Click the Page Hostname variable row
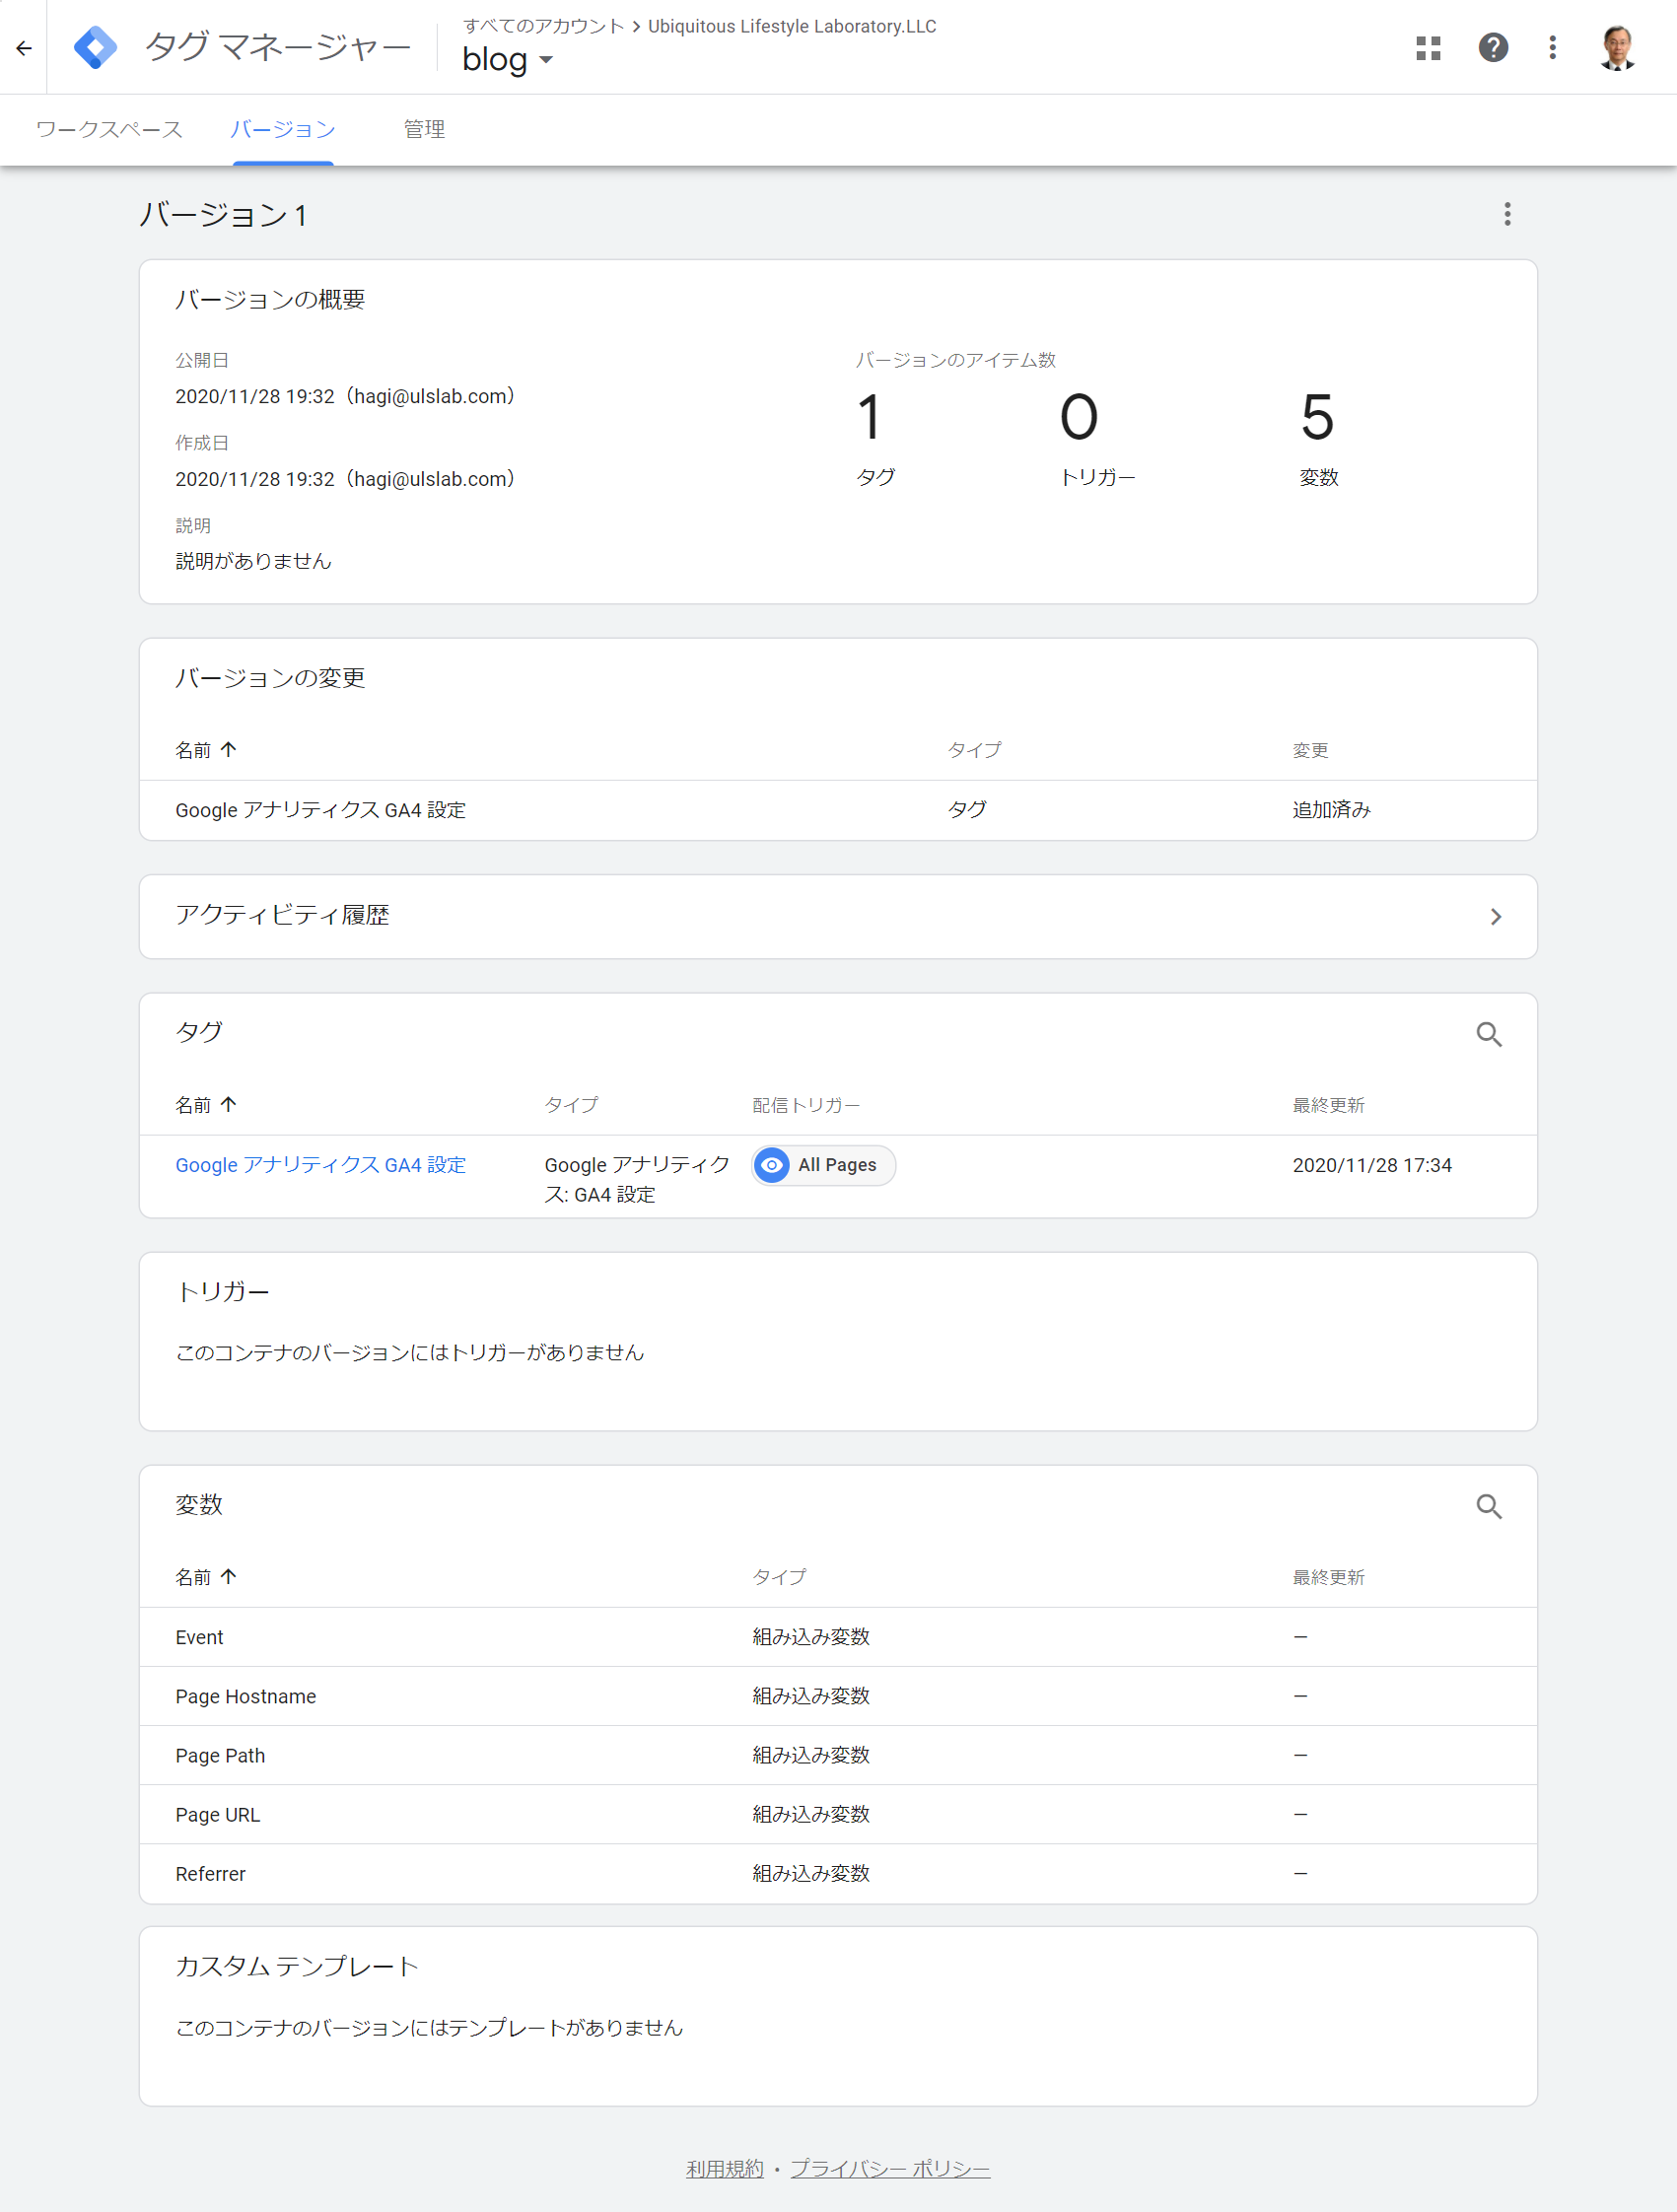Viewport: 1677px width, 2212px height. click(x=838, y=1696)
